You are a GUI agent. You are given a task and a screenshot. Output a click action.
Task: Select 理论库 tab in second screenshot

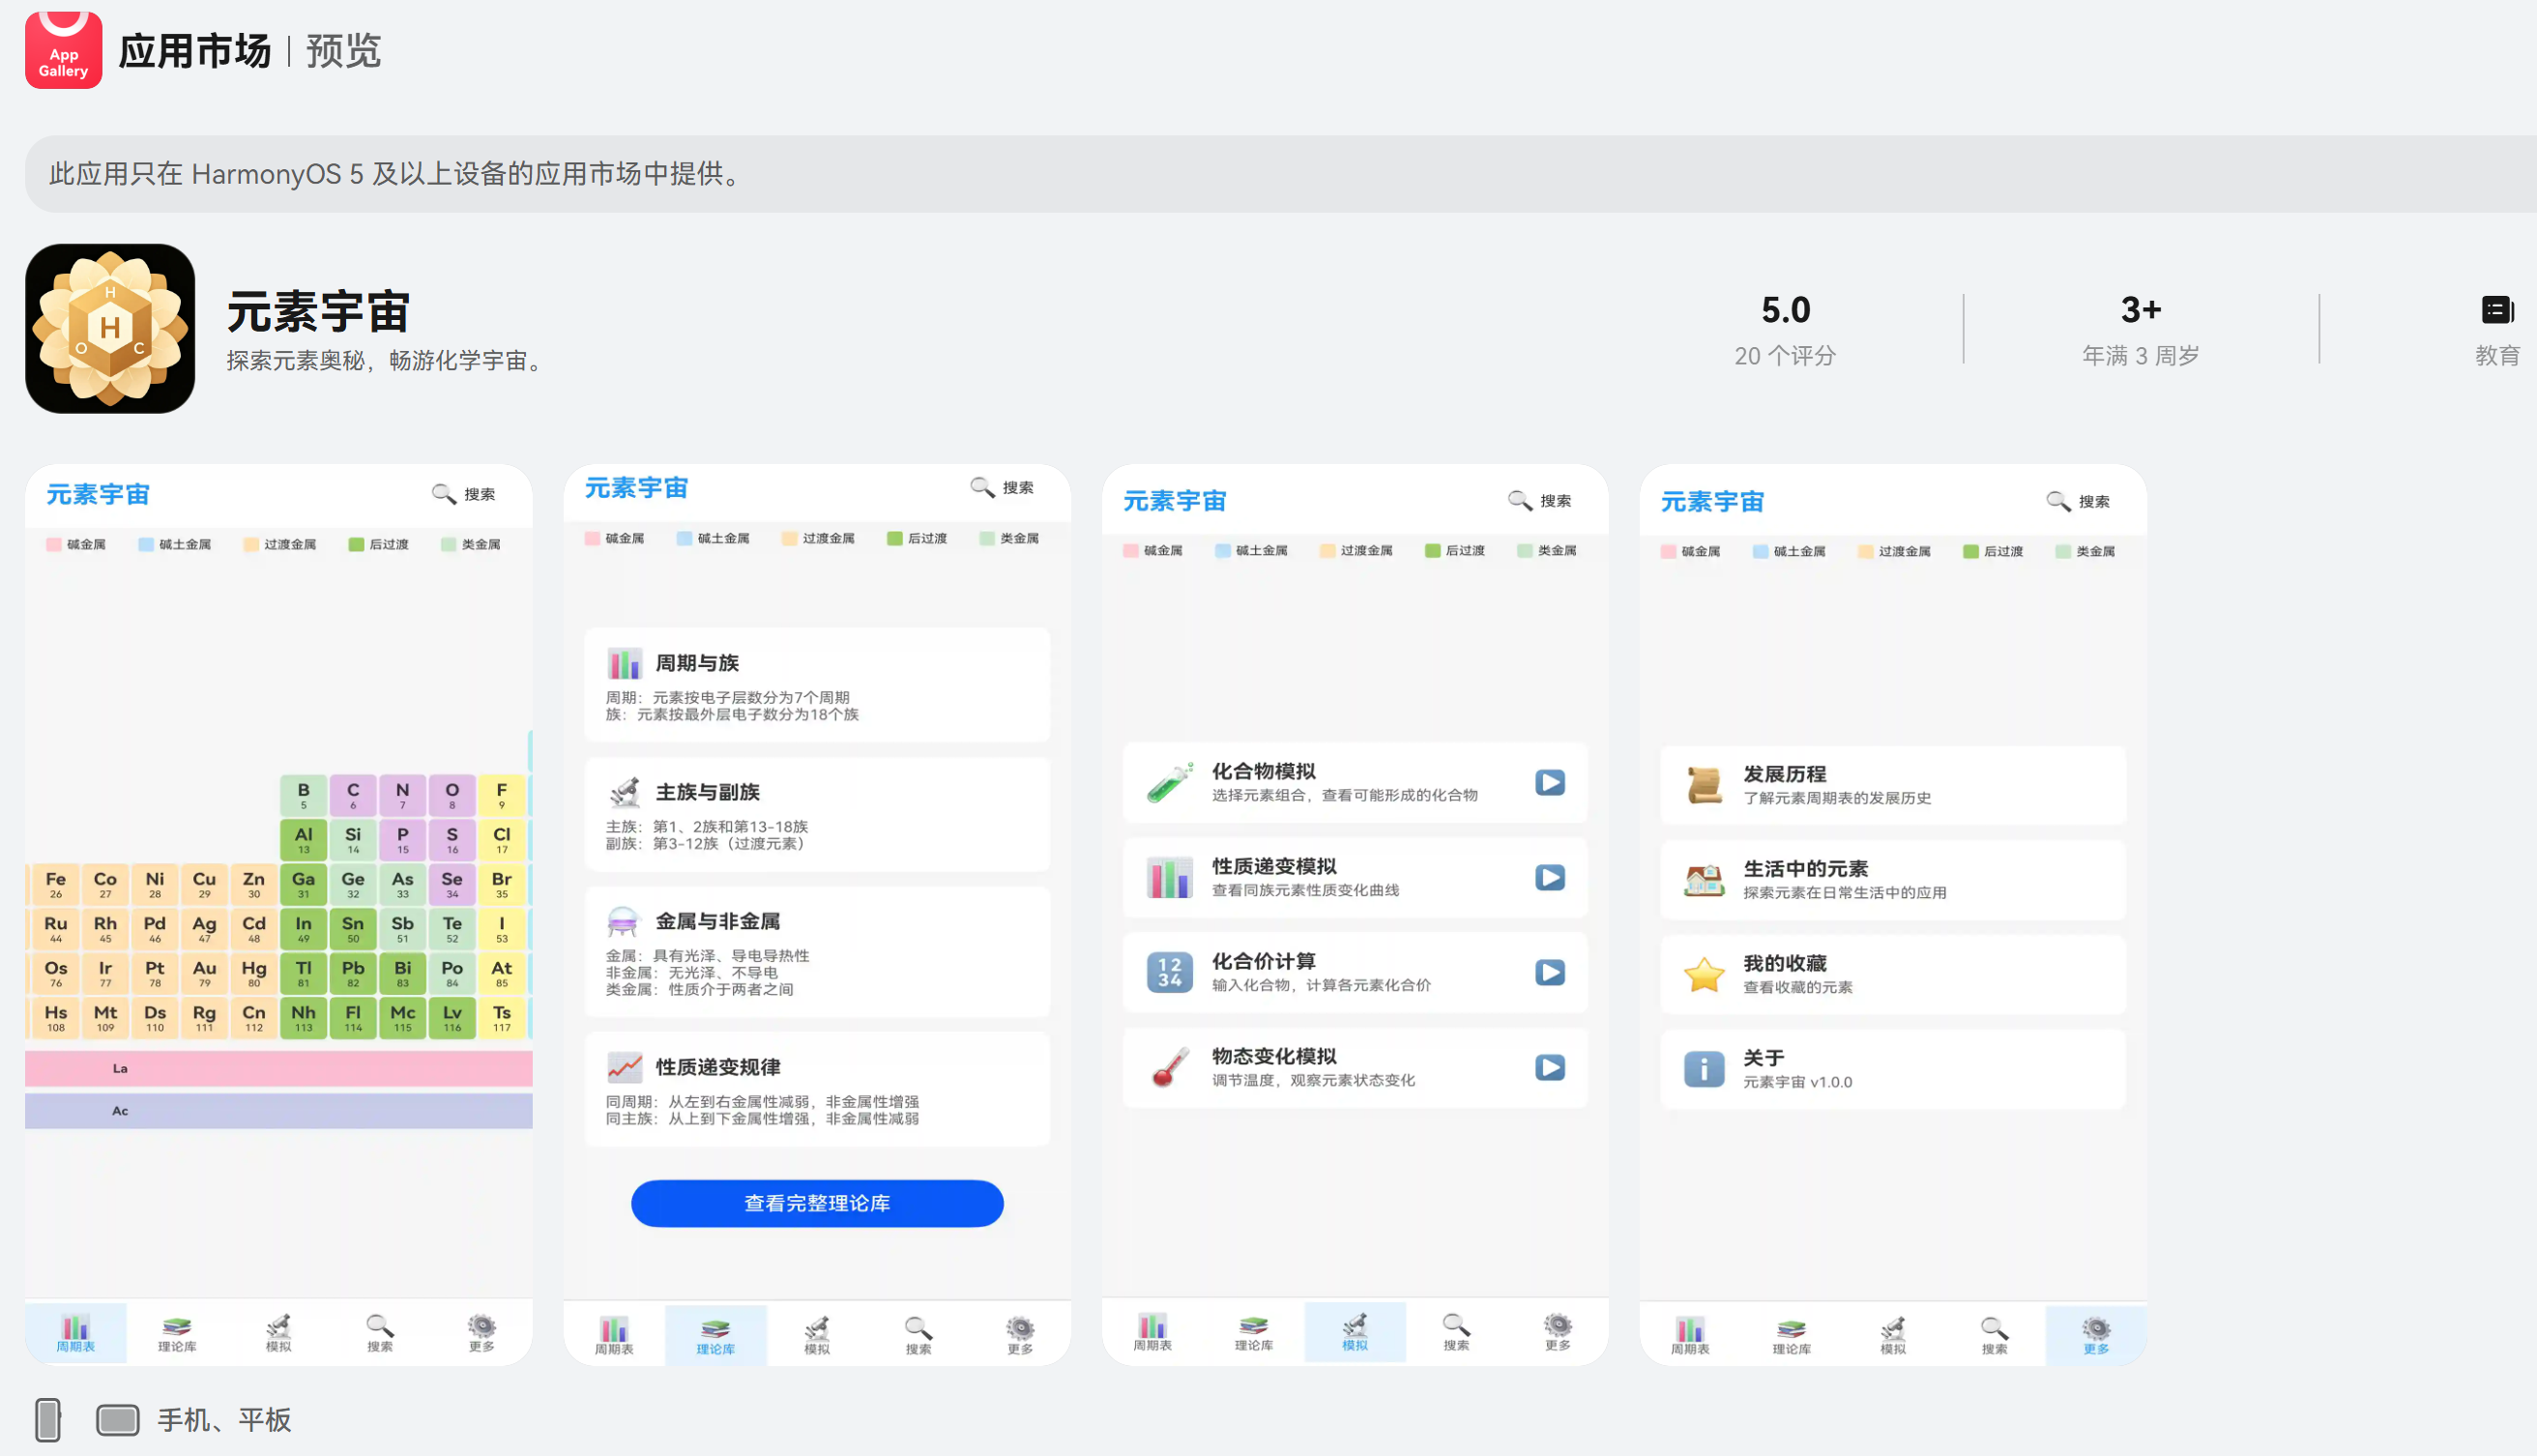click(x=716, y=1335)
